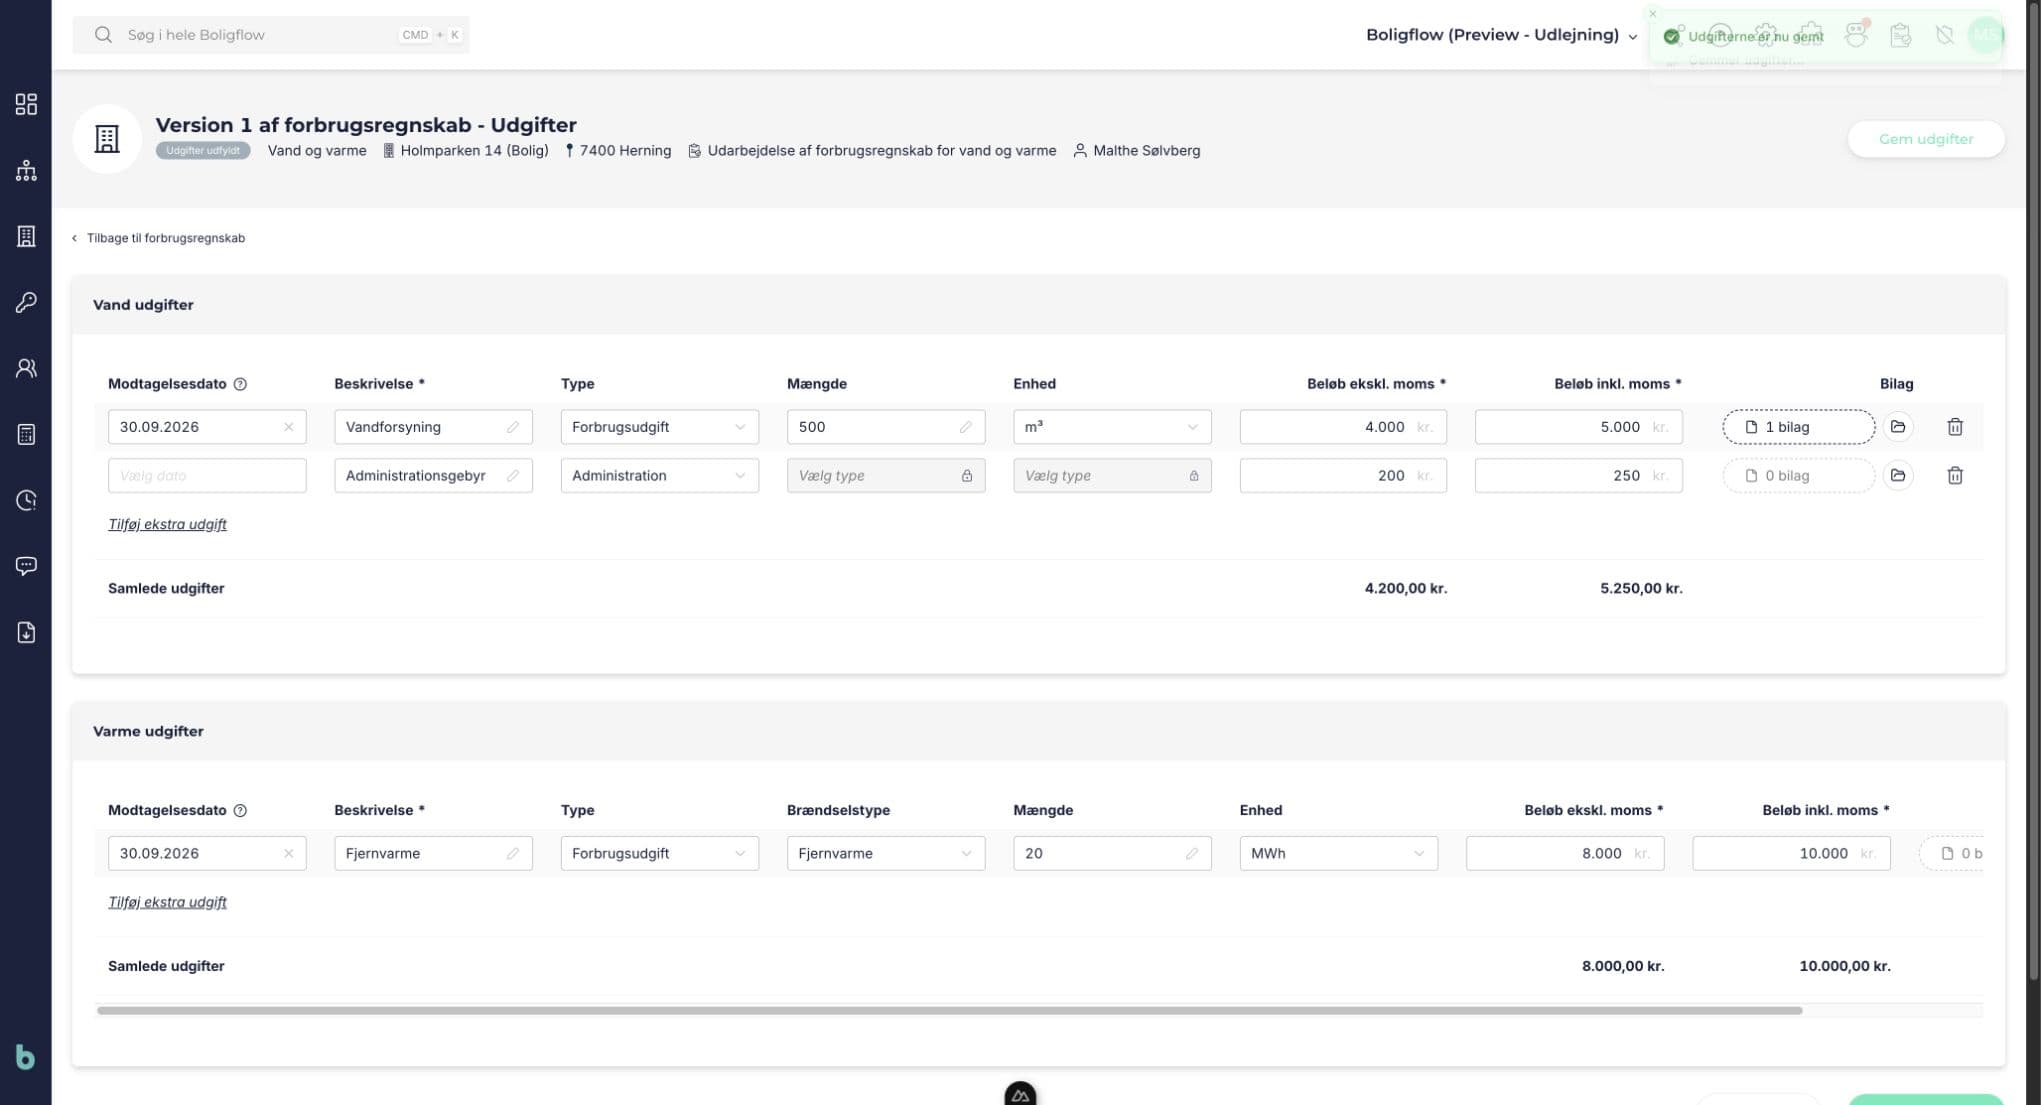The width and height of the screenshot is (2041, 1105).
Task: Open the building properties icon in sidebar
Action: pyautogui.click(x=26, y=236)
